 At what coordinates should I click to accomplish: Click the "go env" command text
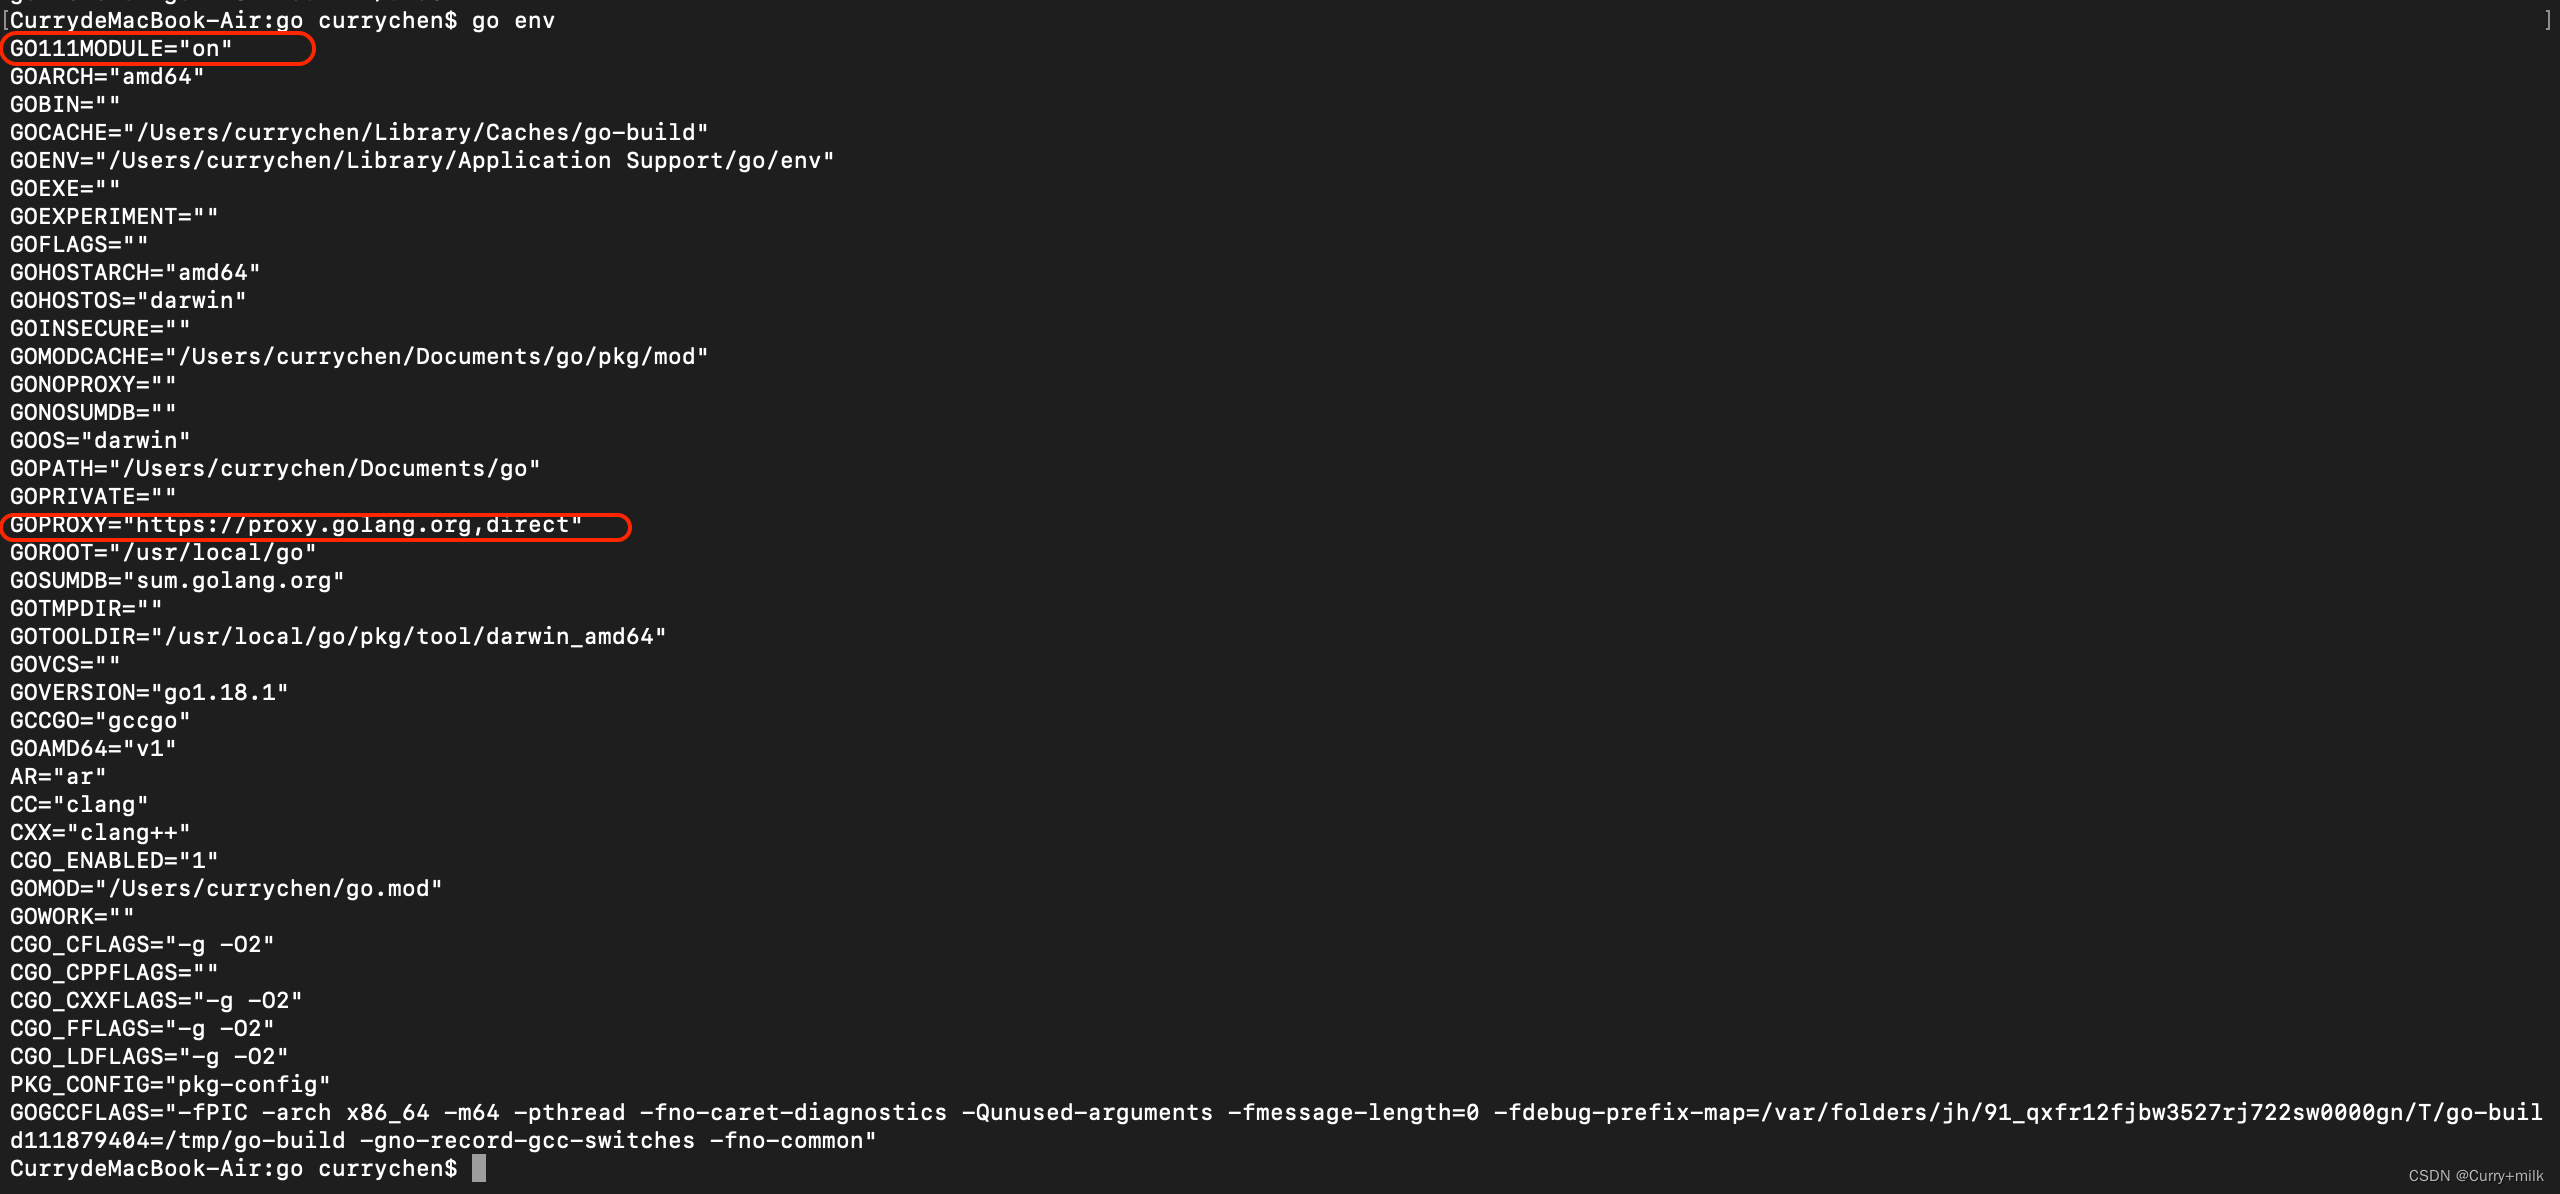click(513, 21)
